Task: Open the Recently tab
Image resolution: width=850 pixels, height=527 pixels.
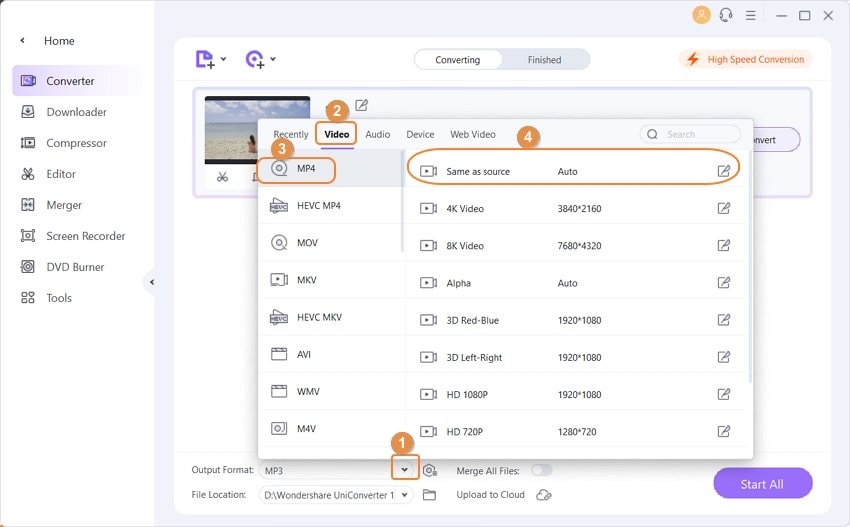Action: [x=291, y=134]
